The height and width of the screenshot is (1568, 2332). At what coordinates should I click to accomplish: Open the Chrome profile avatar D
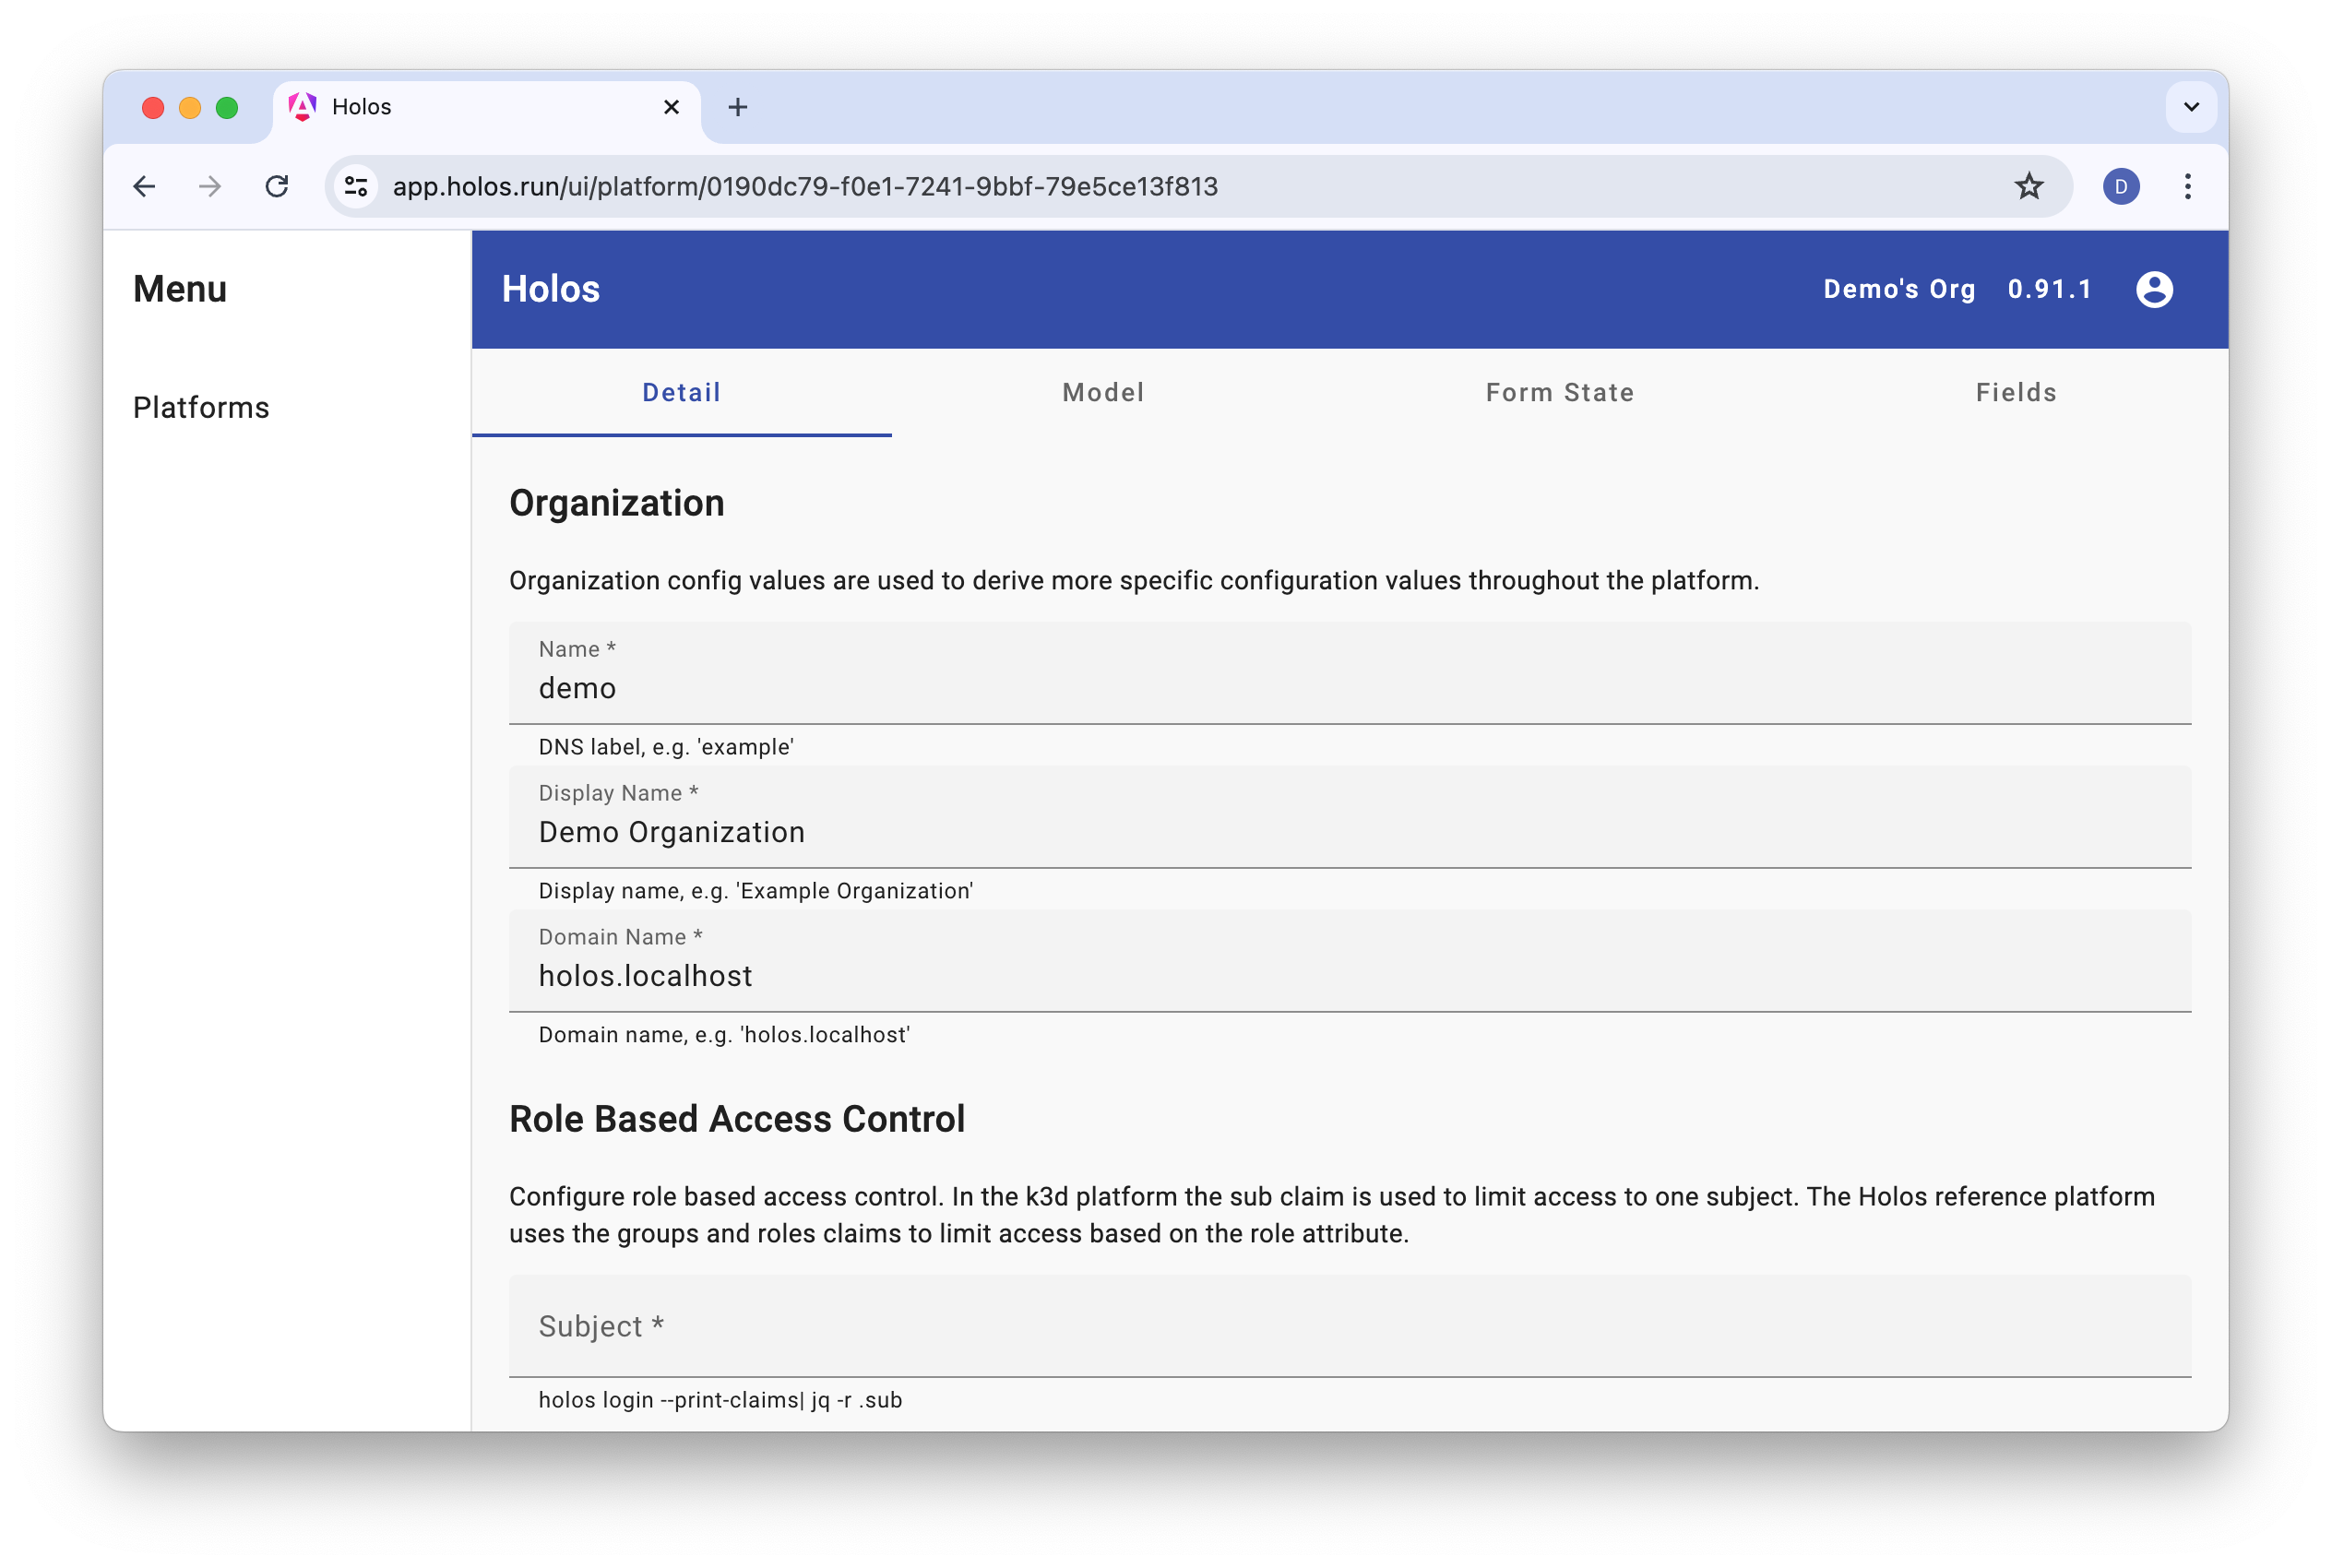(2120, 187)
